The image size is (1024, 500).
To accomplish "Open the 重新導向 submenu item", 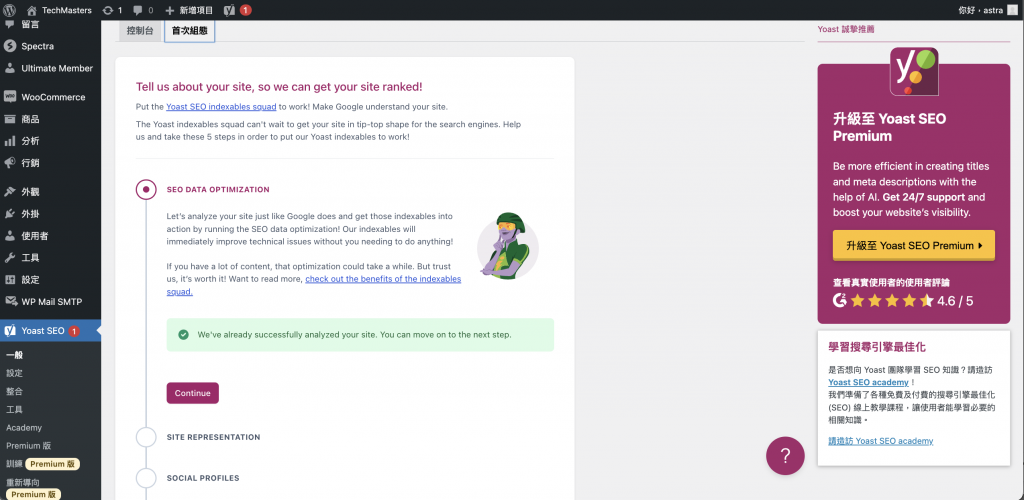I will point(23,483).
